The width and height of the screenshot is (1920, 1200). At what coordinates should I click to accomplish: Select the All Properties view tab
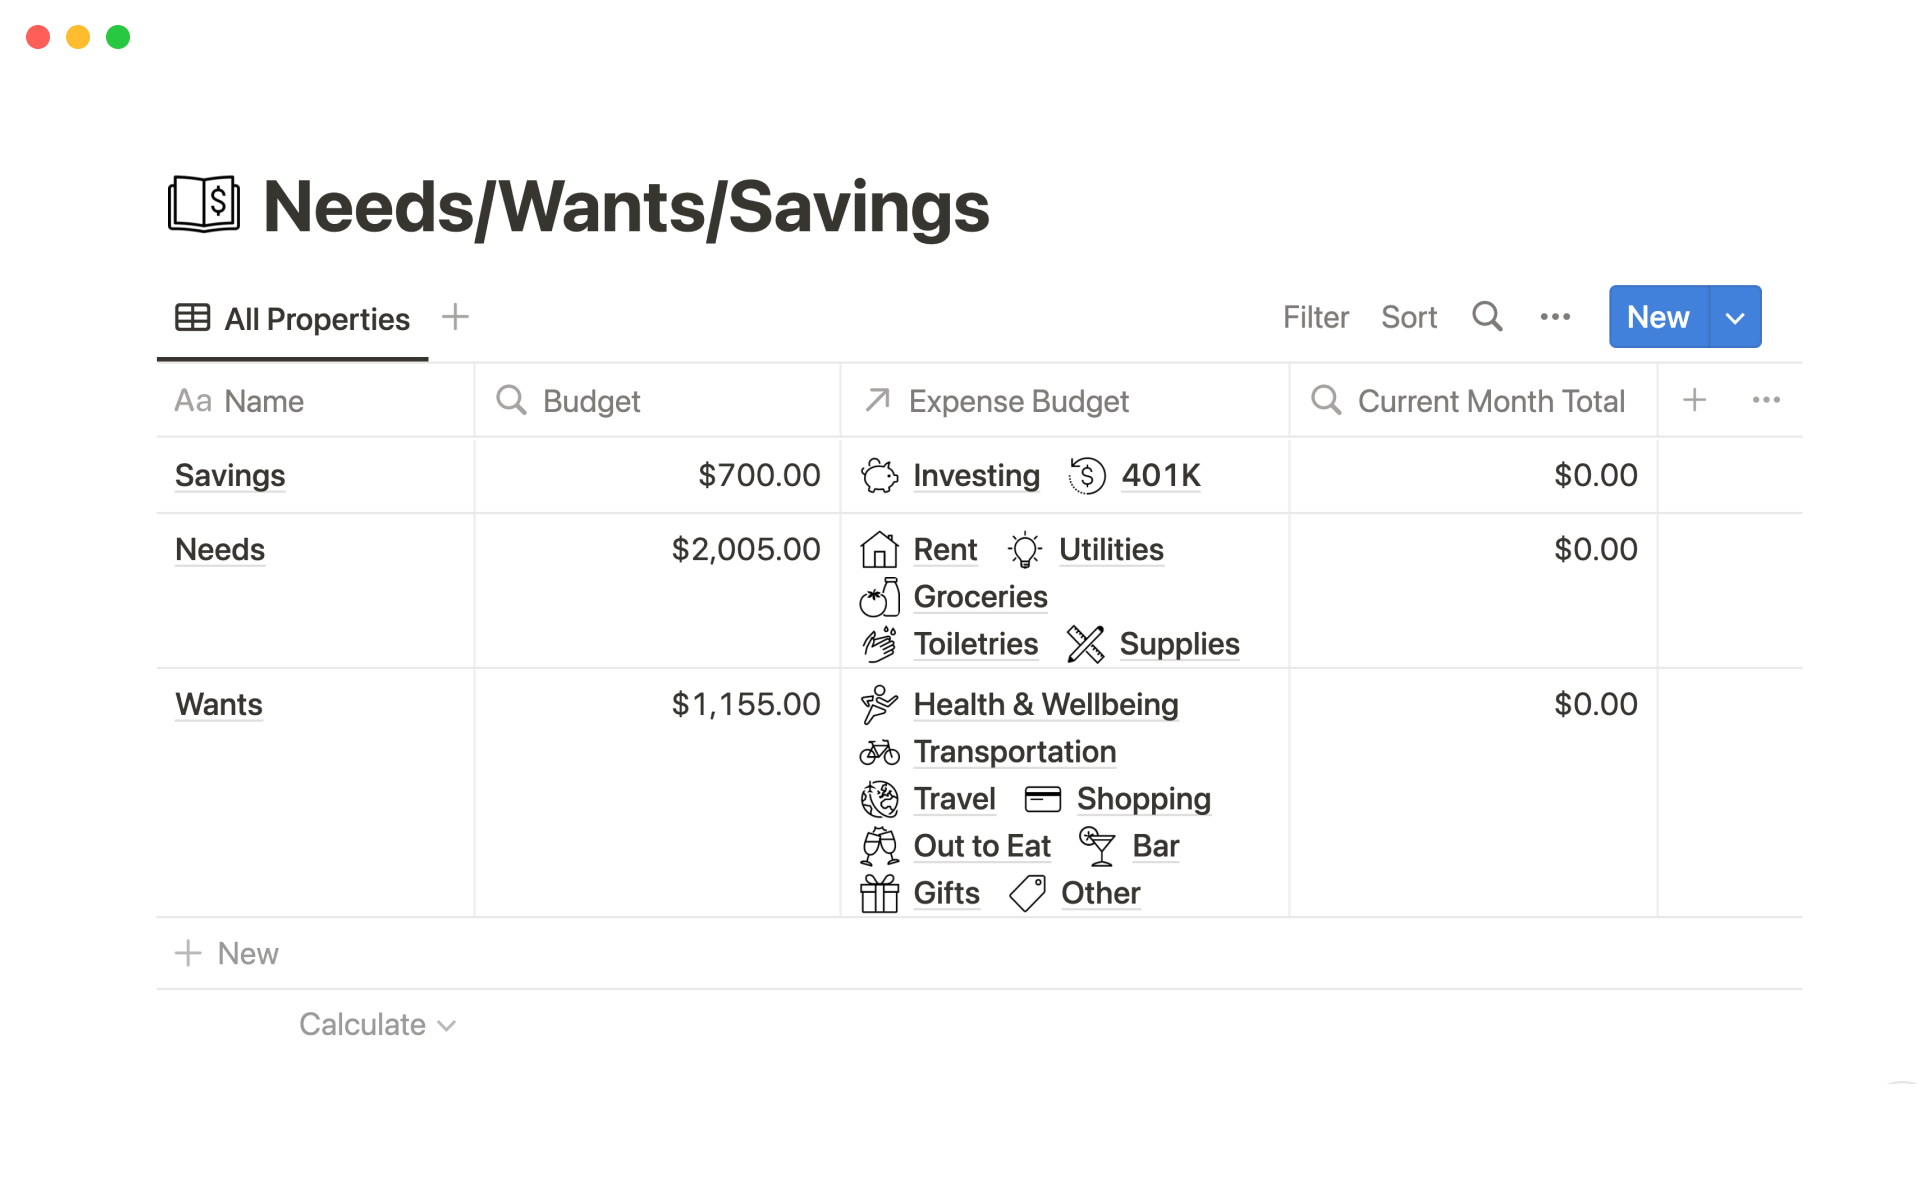pos(293,319)
